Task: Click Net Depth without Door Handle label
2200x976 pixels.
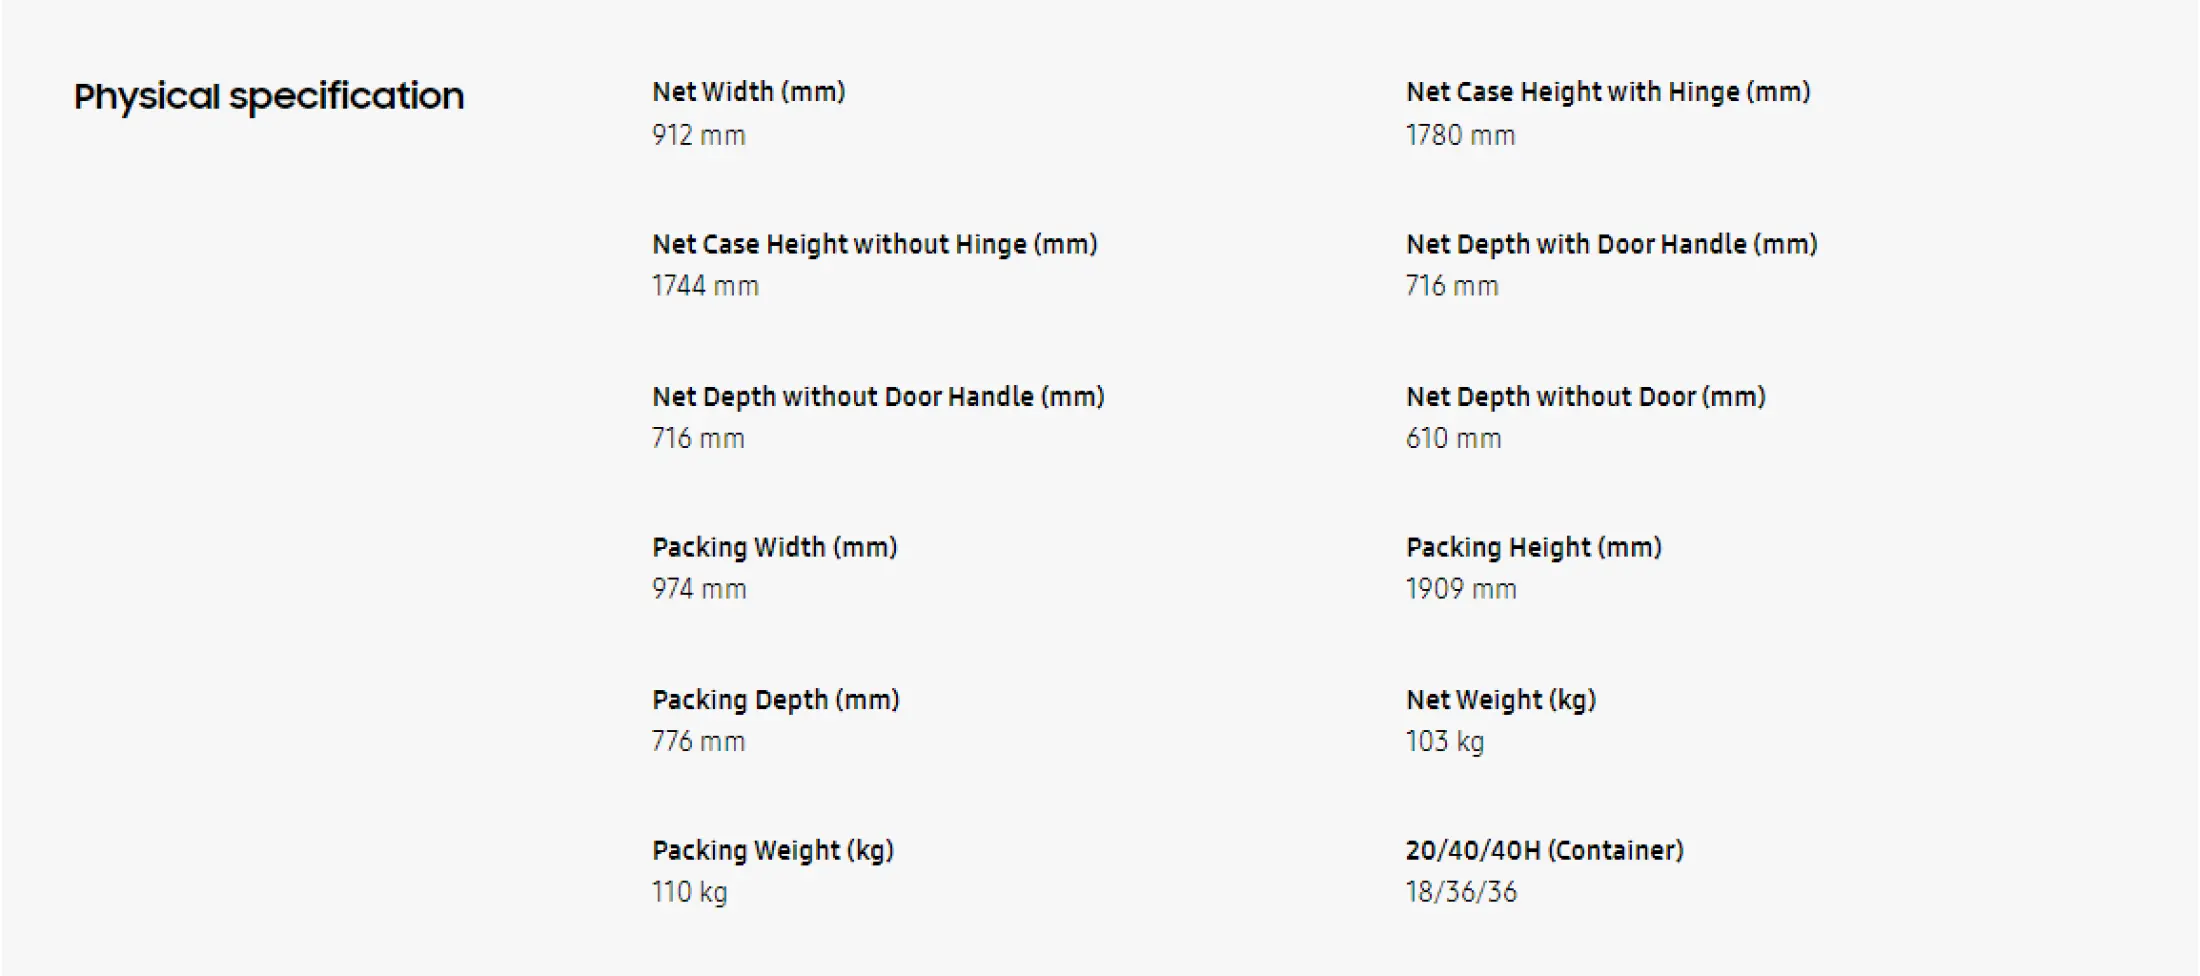Action: 877,397
